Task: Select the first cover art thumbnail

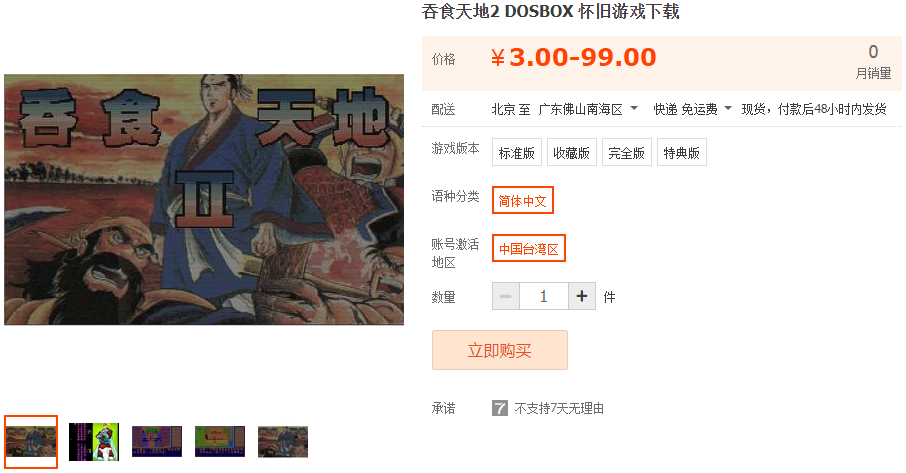Action: (31, 442)
